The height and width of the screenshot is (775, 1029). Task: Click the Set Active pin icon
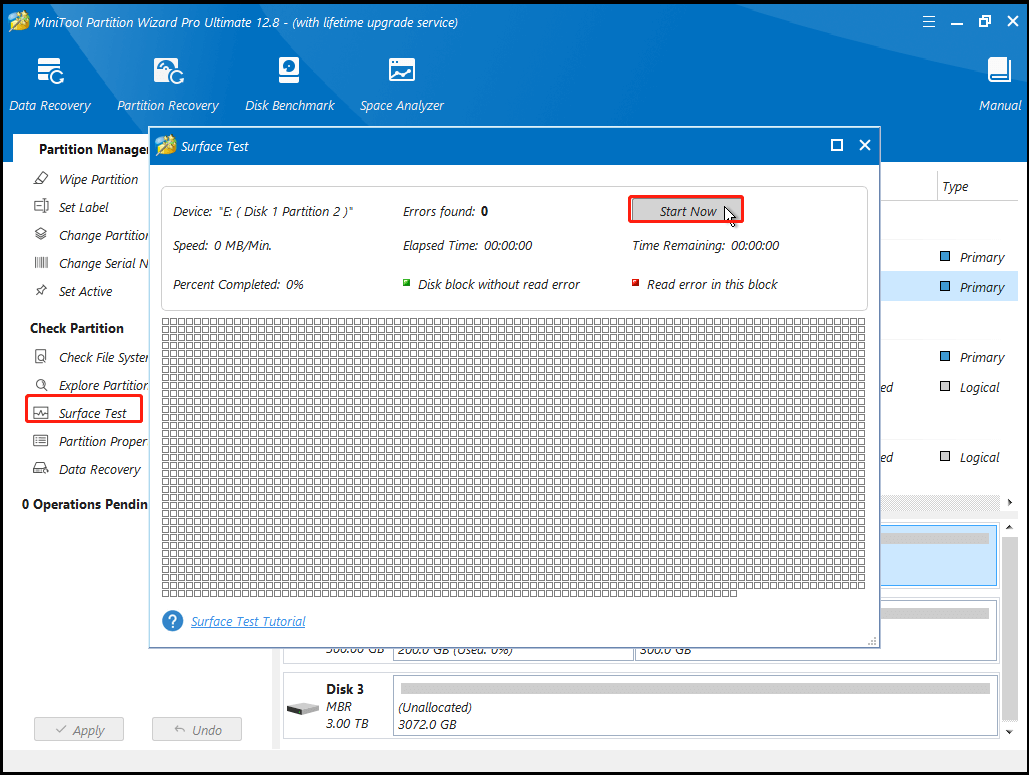click(x=41, y=291)
